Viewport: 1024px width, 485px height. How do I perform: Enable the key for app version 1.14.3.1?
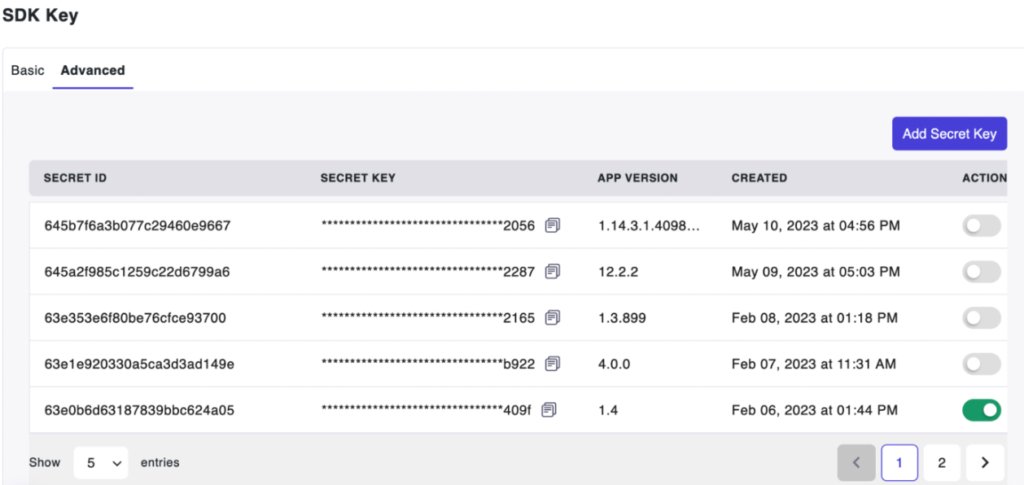981,226
